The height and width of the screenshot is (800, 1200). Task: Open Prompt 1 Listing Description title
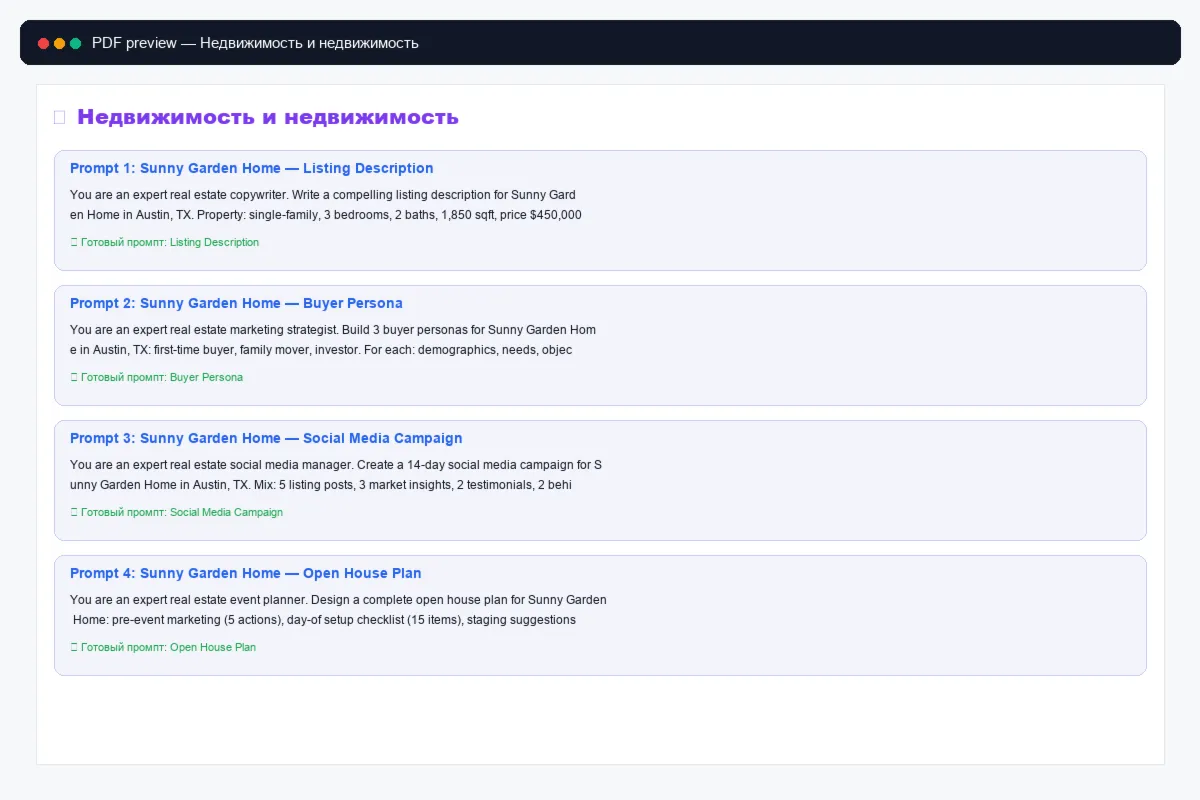252,168
